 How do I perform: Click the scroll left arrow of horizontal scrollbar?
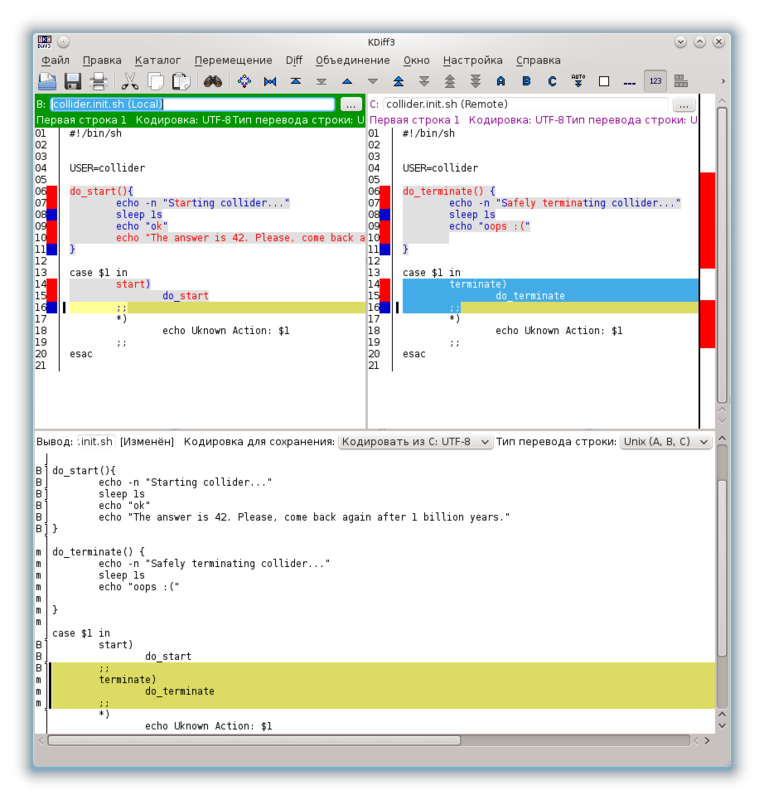click(x=41, y=740)
